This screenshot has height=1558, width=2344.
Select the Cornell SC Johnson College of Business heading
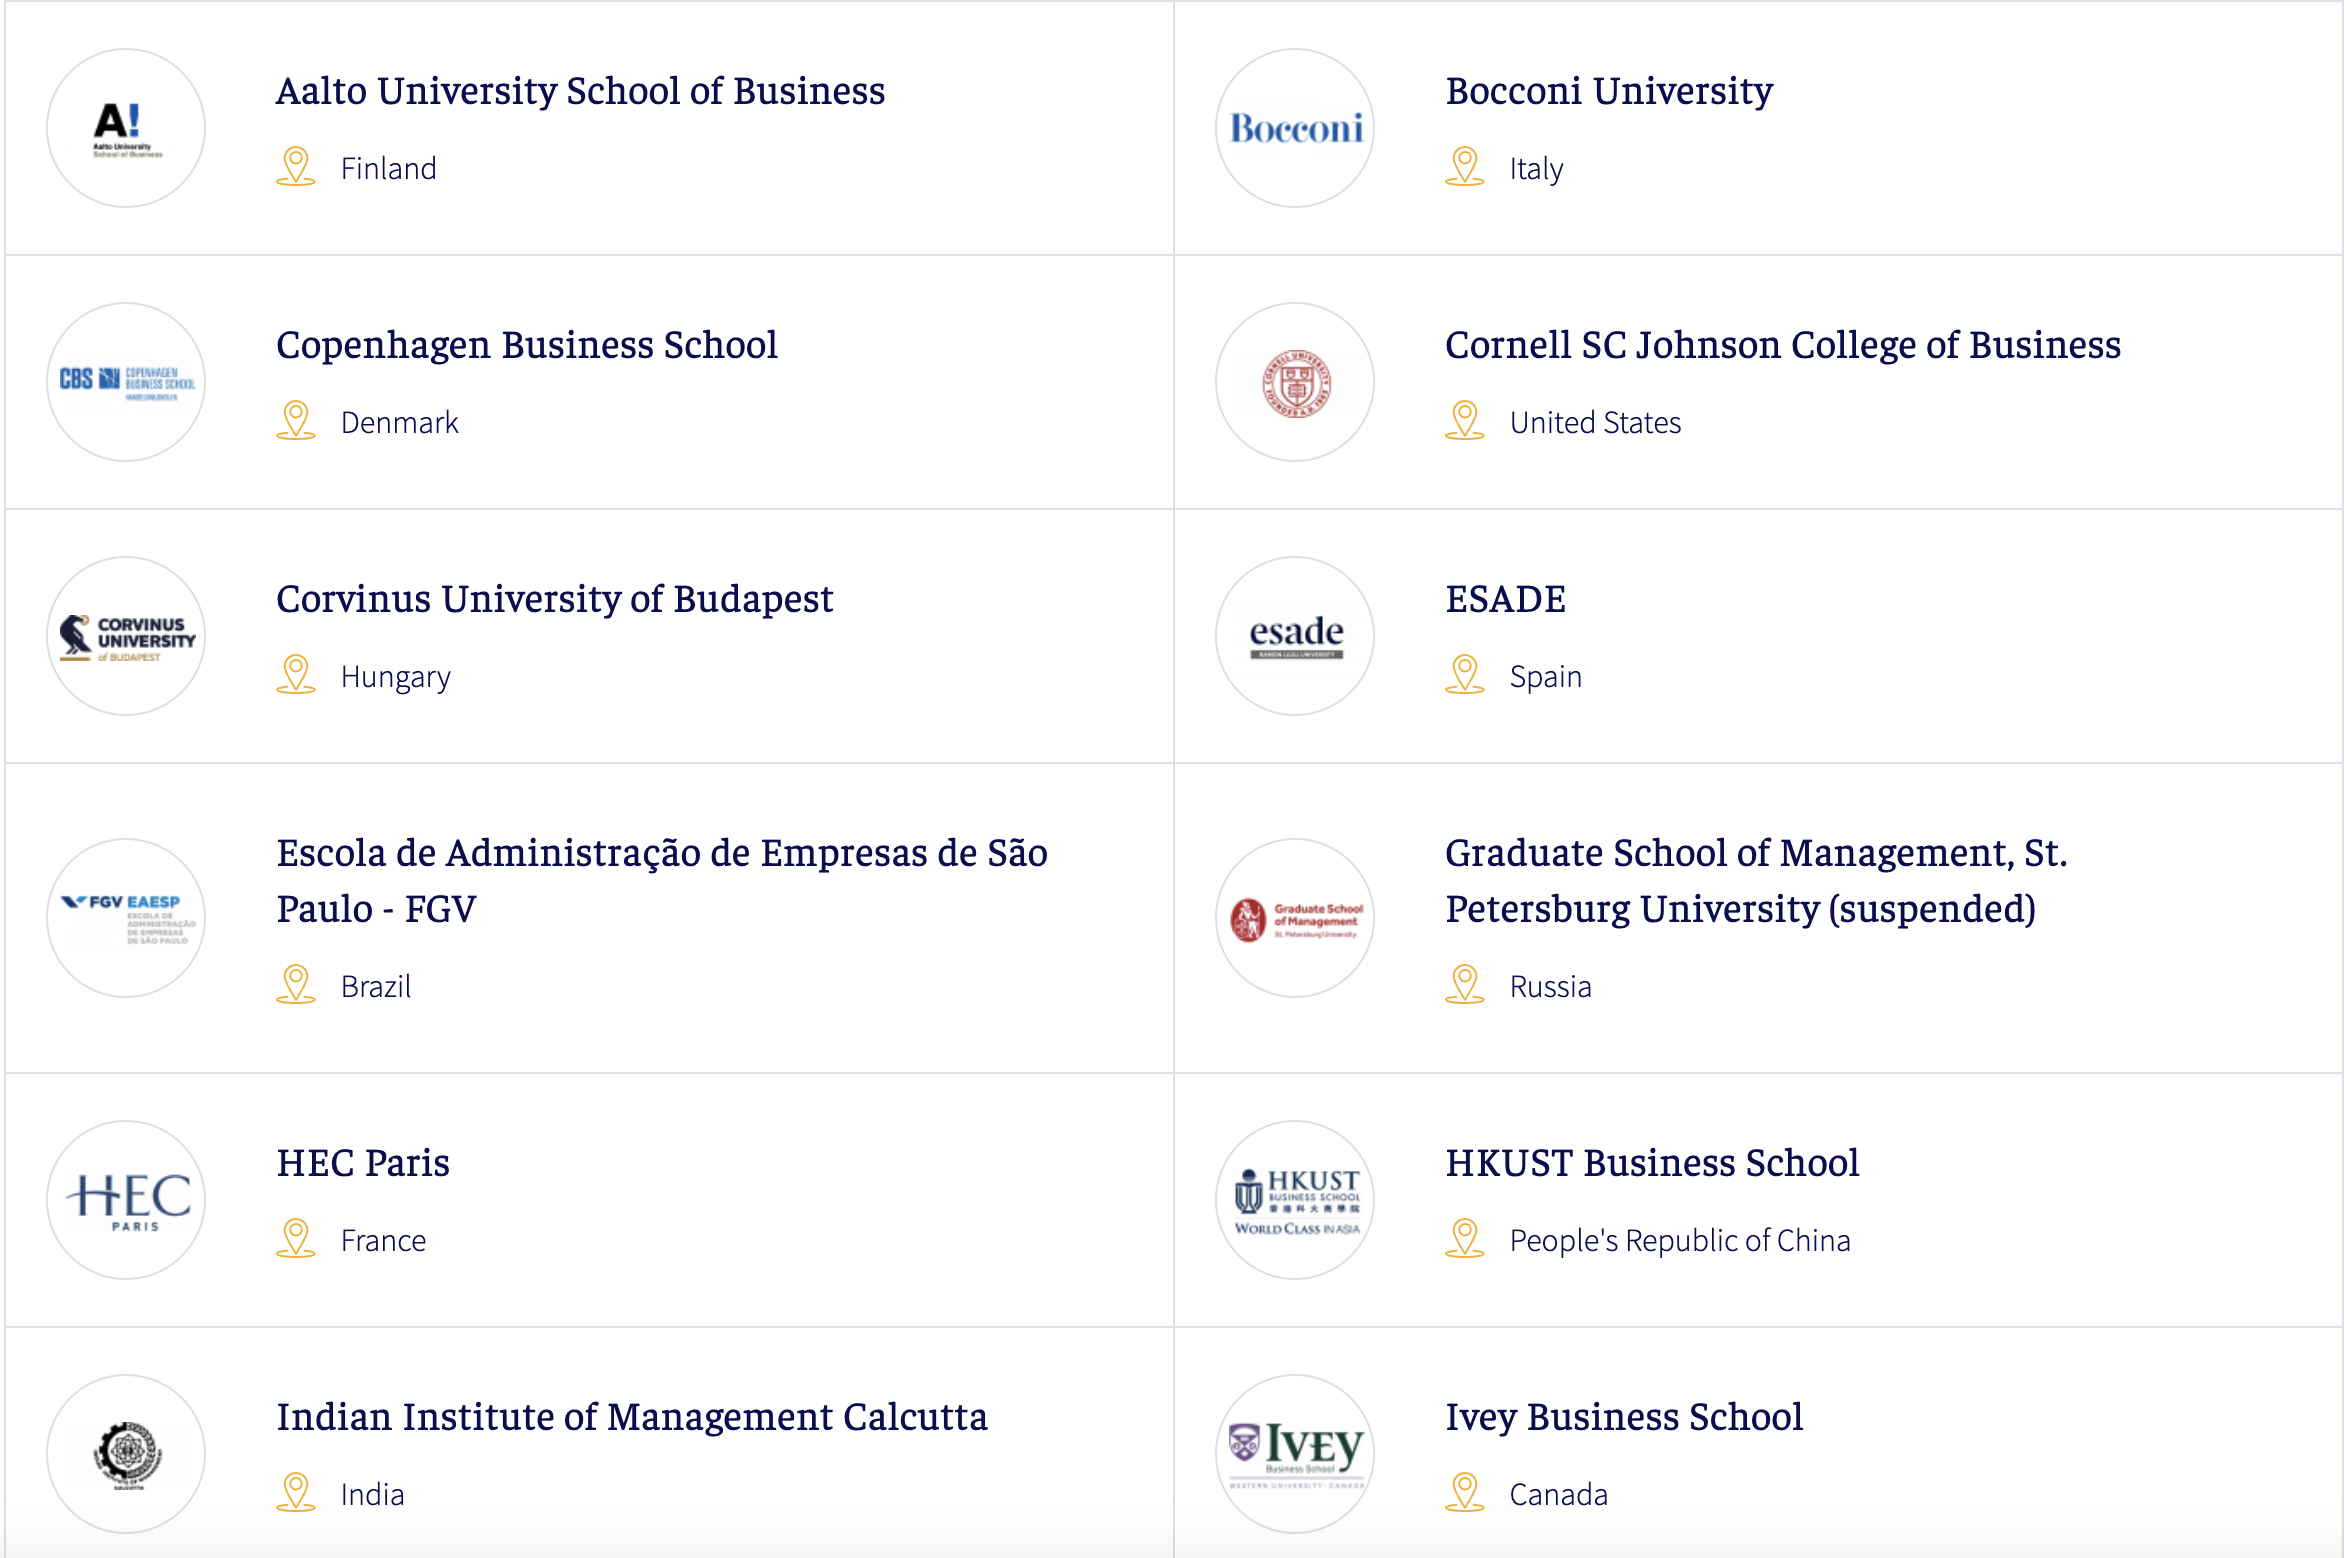click(1783, 345)
